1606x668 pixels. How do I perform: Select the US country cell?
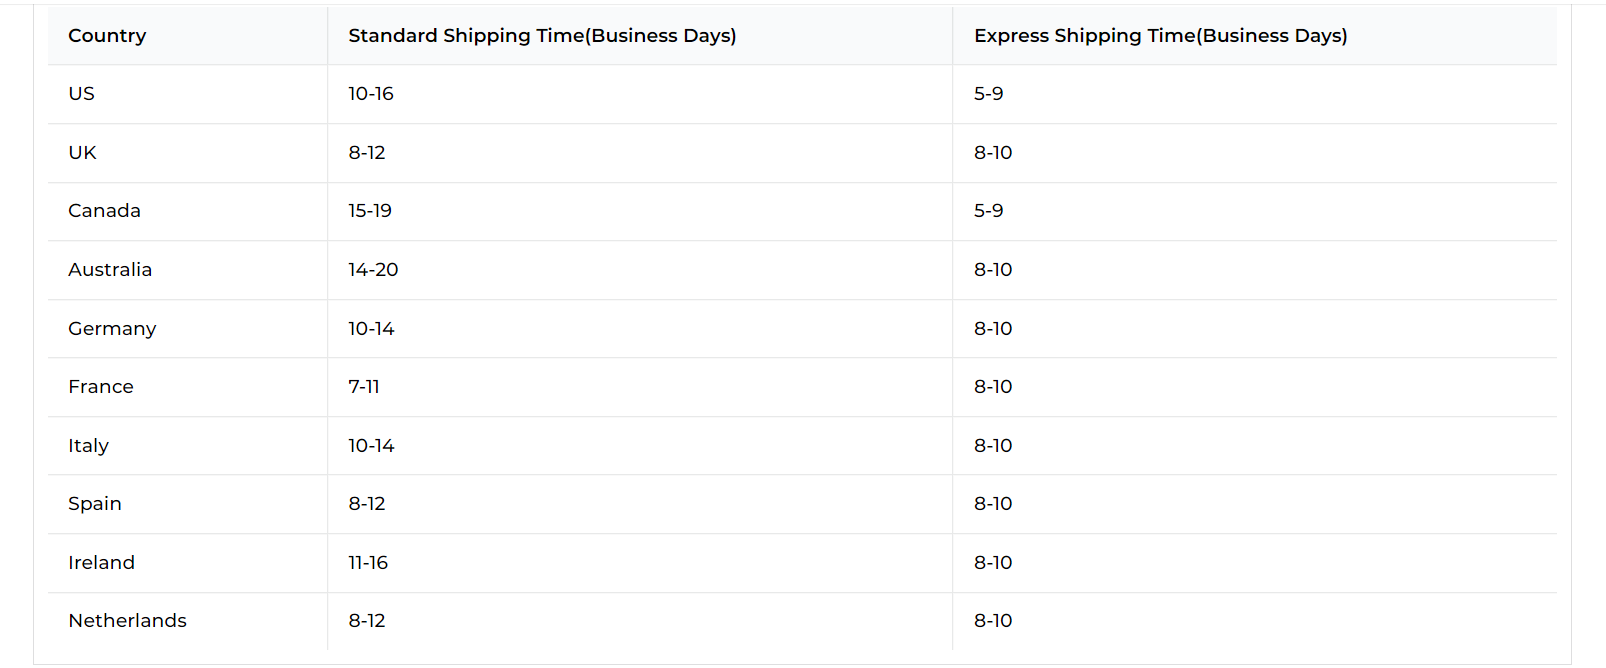[81, 94]
